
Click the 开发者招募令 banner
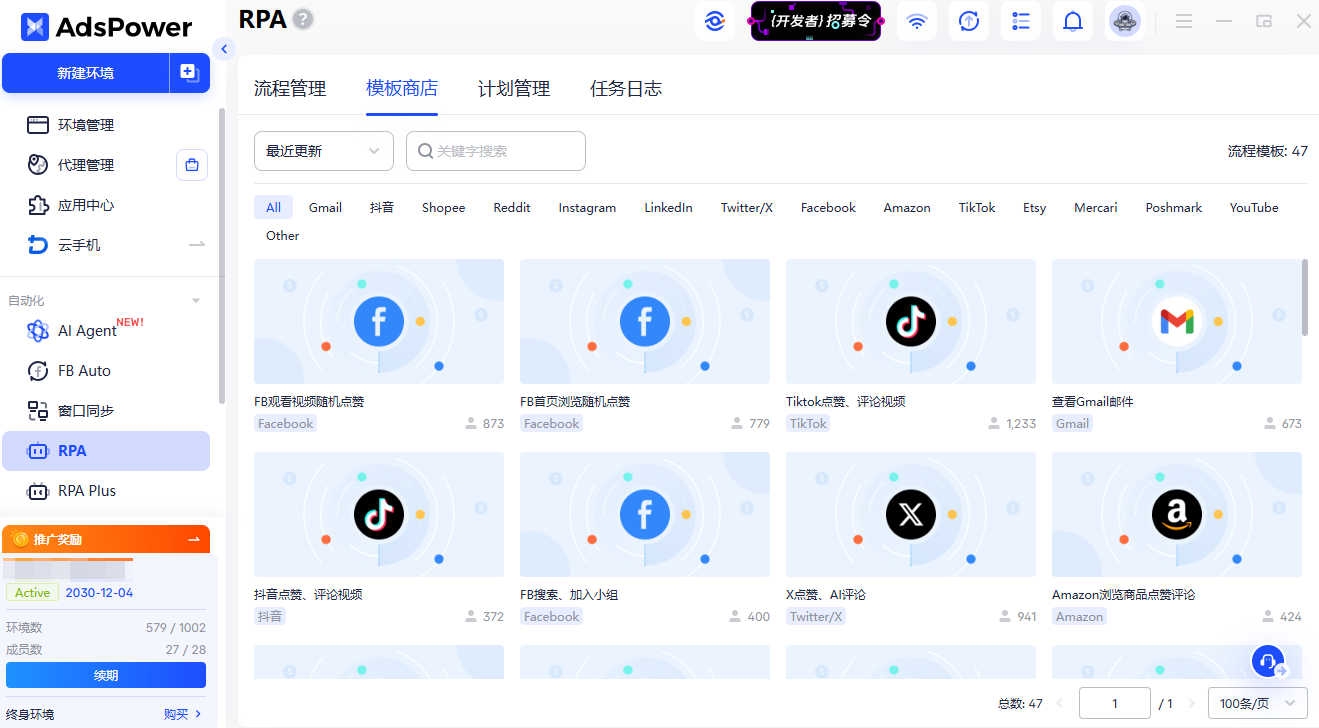point(816,21)
